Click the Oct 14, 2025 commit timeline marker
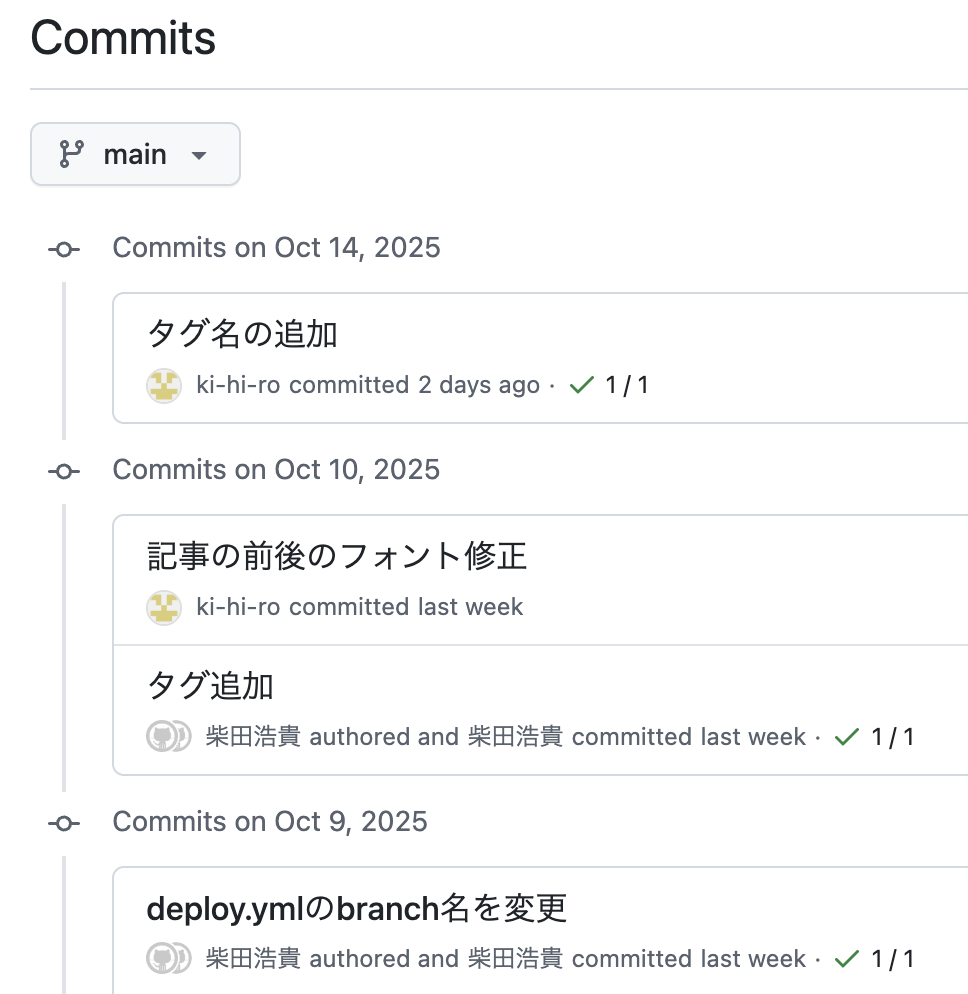Image resolution: width=968 pixels, height=994 pixels. click(x=64, y=249)
